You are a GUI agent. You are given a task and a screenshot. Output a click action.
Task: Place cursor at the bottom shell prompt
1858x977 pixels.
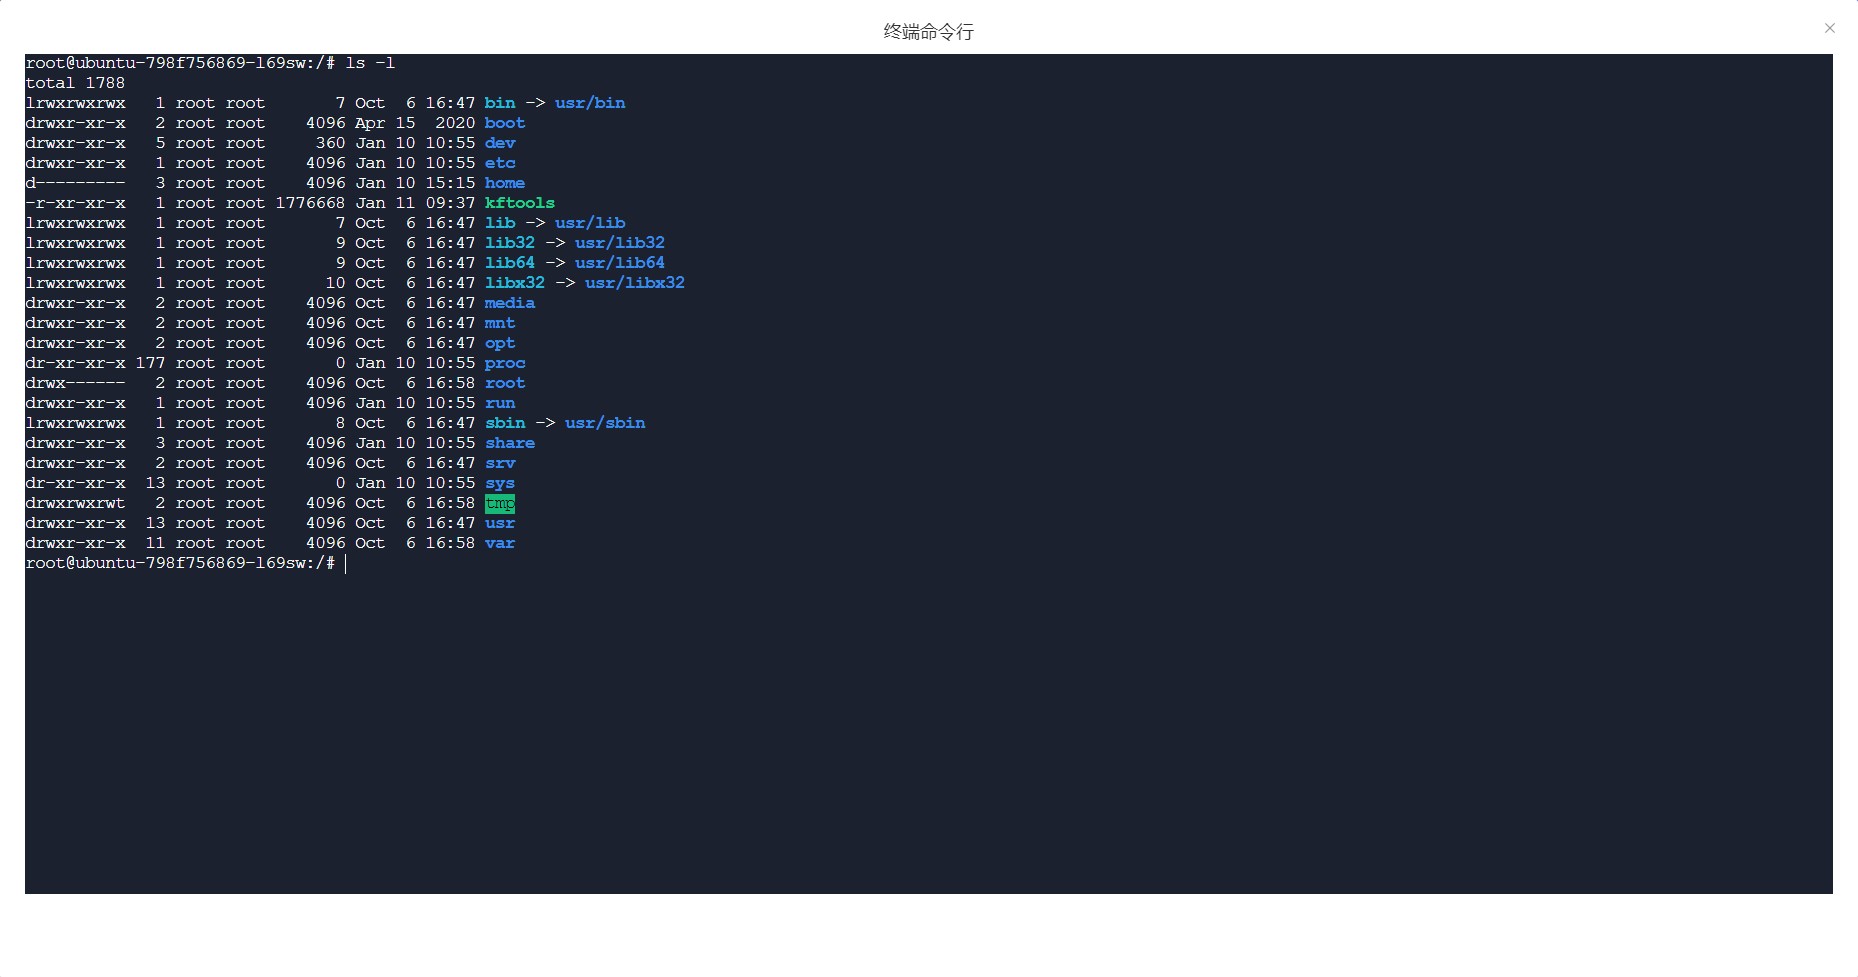coord(346,563)
